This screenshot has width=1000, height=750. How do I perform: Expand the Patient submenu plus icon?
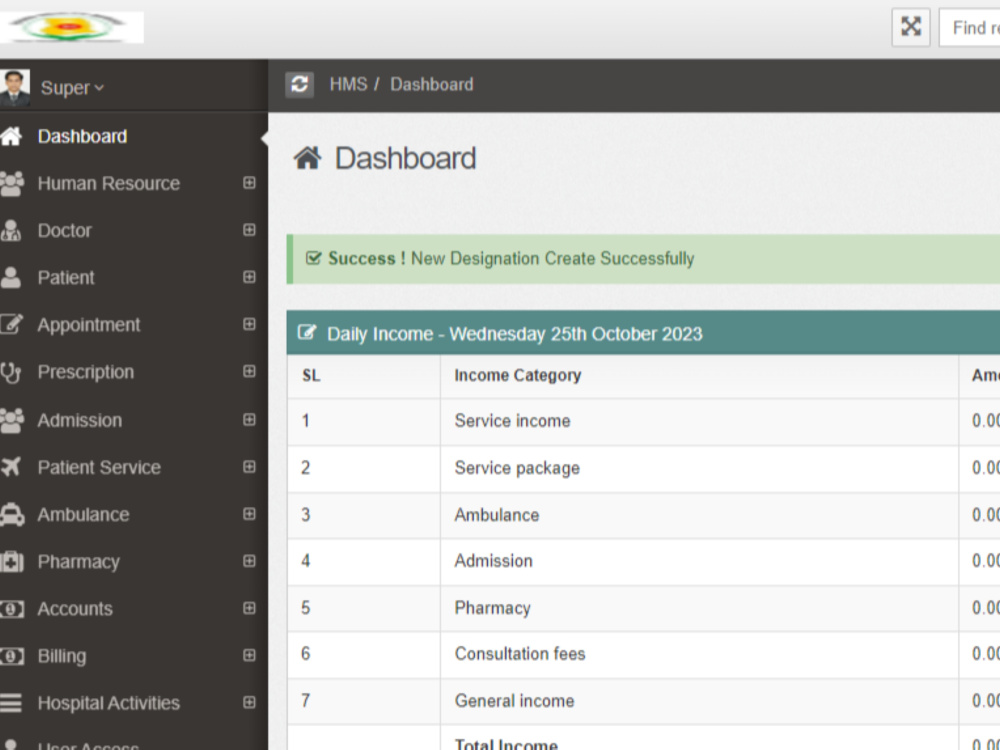[x=249, y=277]
